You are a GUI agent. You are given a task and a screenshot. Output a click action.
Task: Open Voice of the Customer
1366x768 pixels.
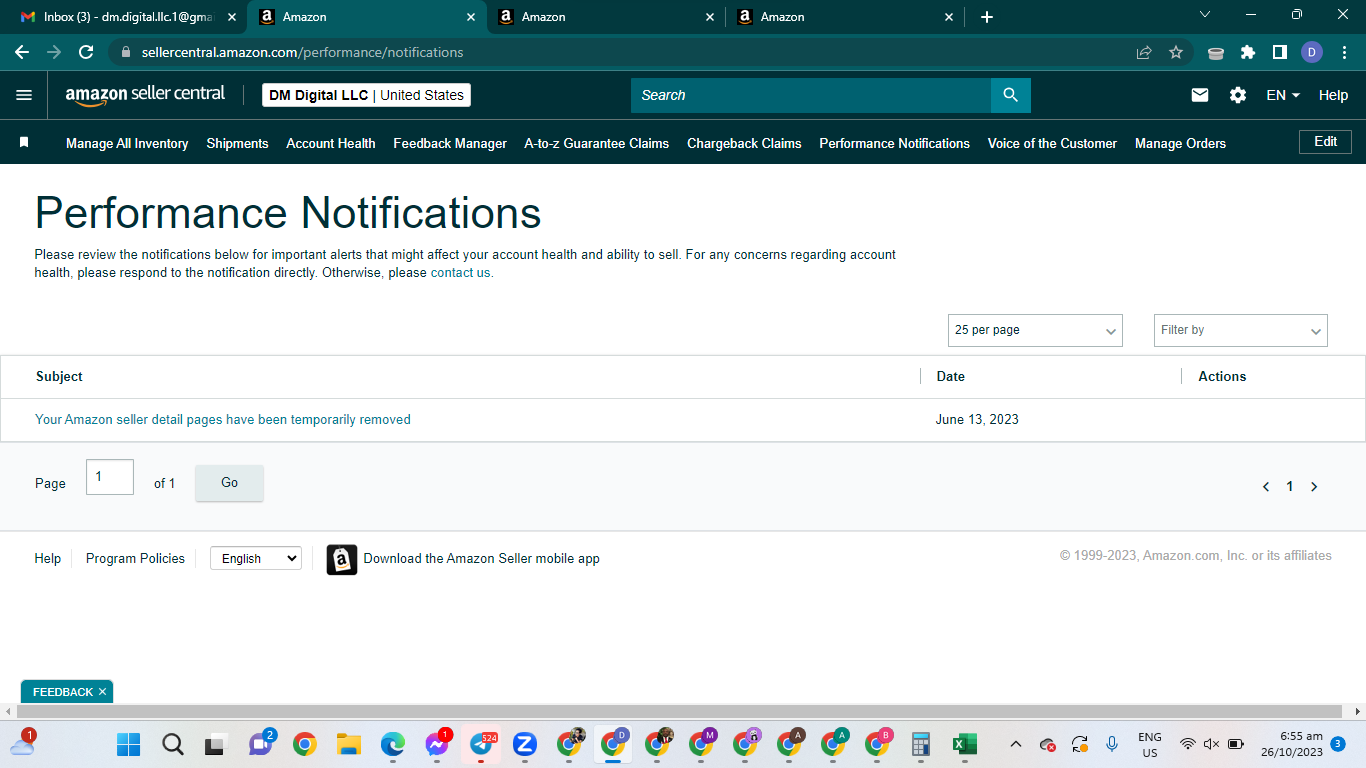[1052, 143]
